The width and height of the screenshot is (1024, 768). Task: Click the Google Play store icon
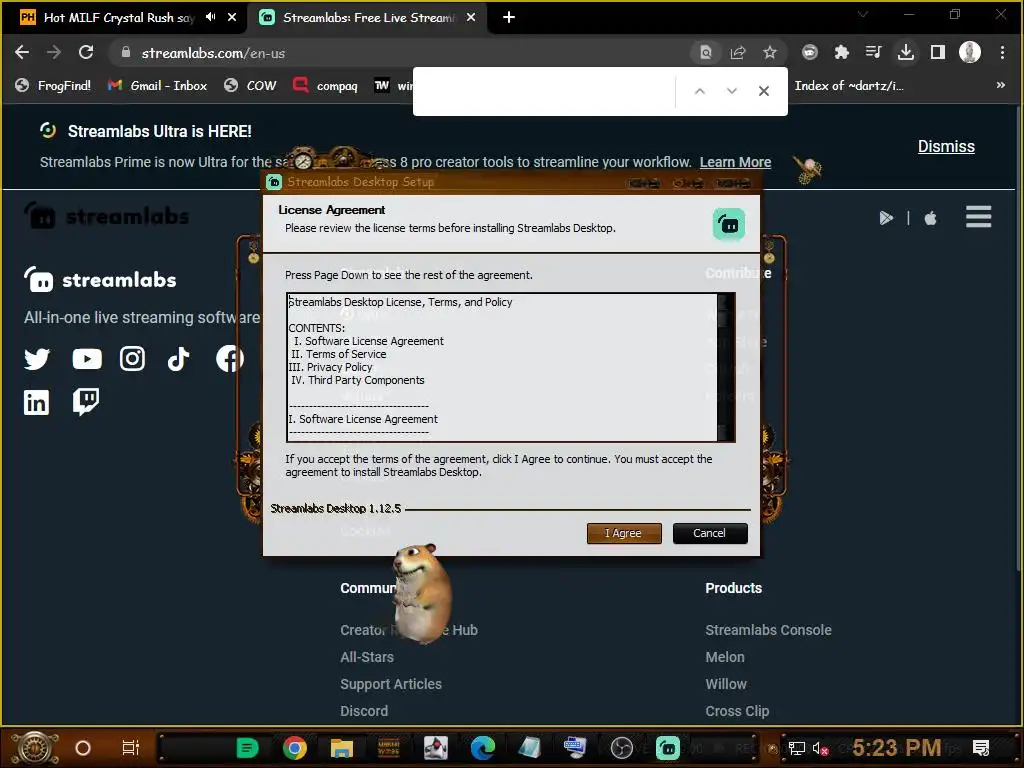tap(886, 217)
